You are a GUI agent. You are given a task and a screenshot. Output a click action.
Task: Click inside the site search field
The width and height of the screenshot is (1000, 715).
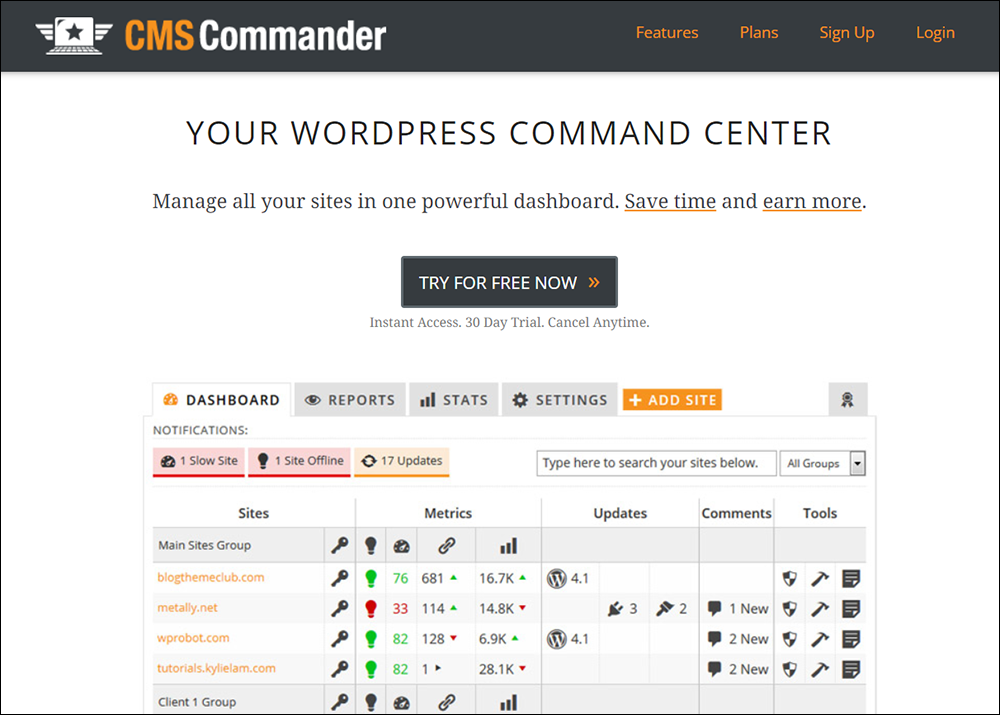coord(655,463)
